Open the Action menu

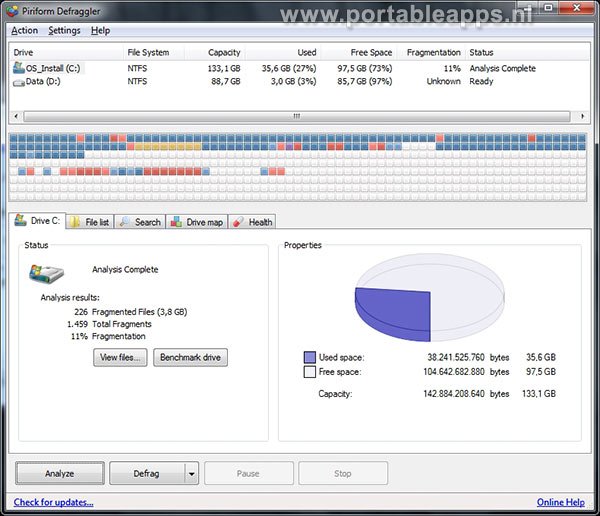[x=25, y=31]
